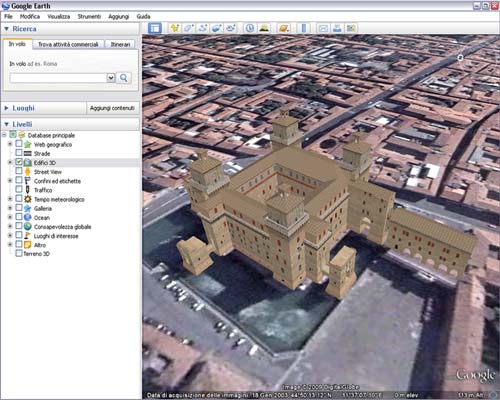Enable the Ocean layer checkbox
The height and width of the screenshot is (400, 500).
click(x=19, y=217)
